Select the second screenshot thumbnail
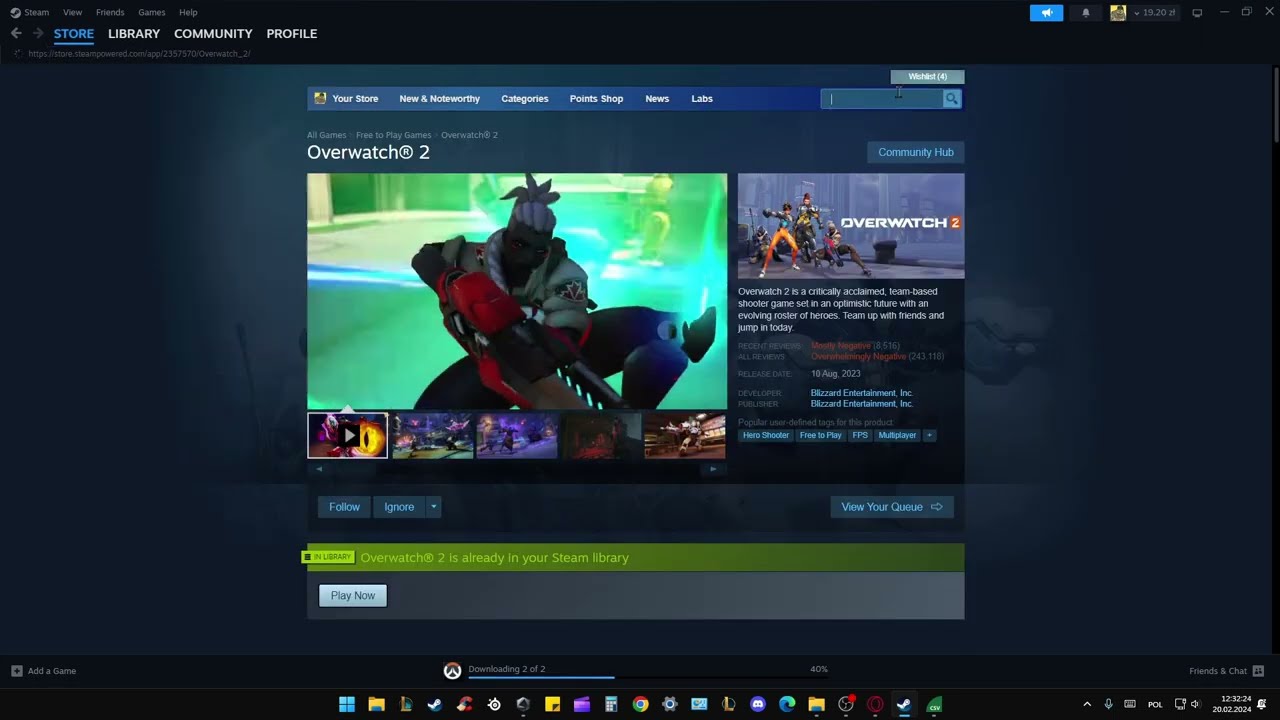The width and height of the screenshot is (1280, 720). [432, 436]
